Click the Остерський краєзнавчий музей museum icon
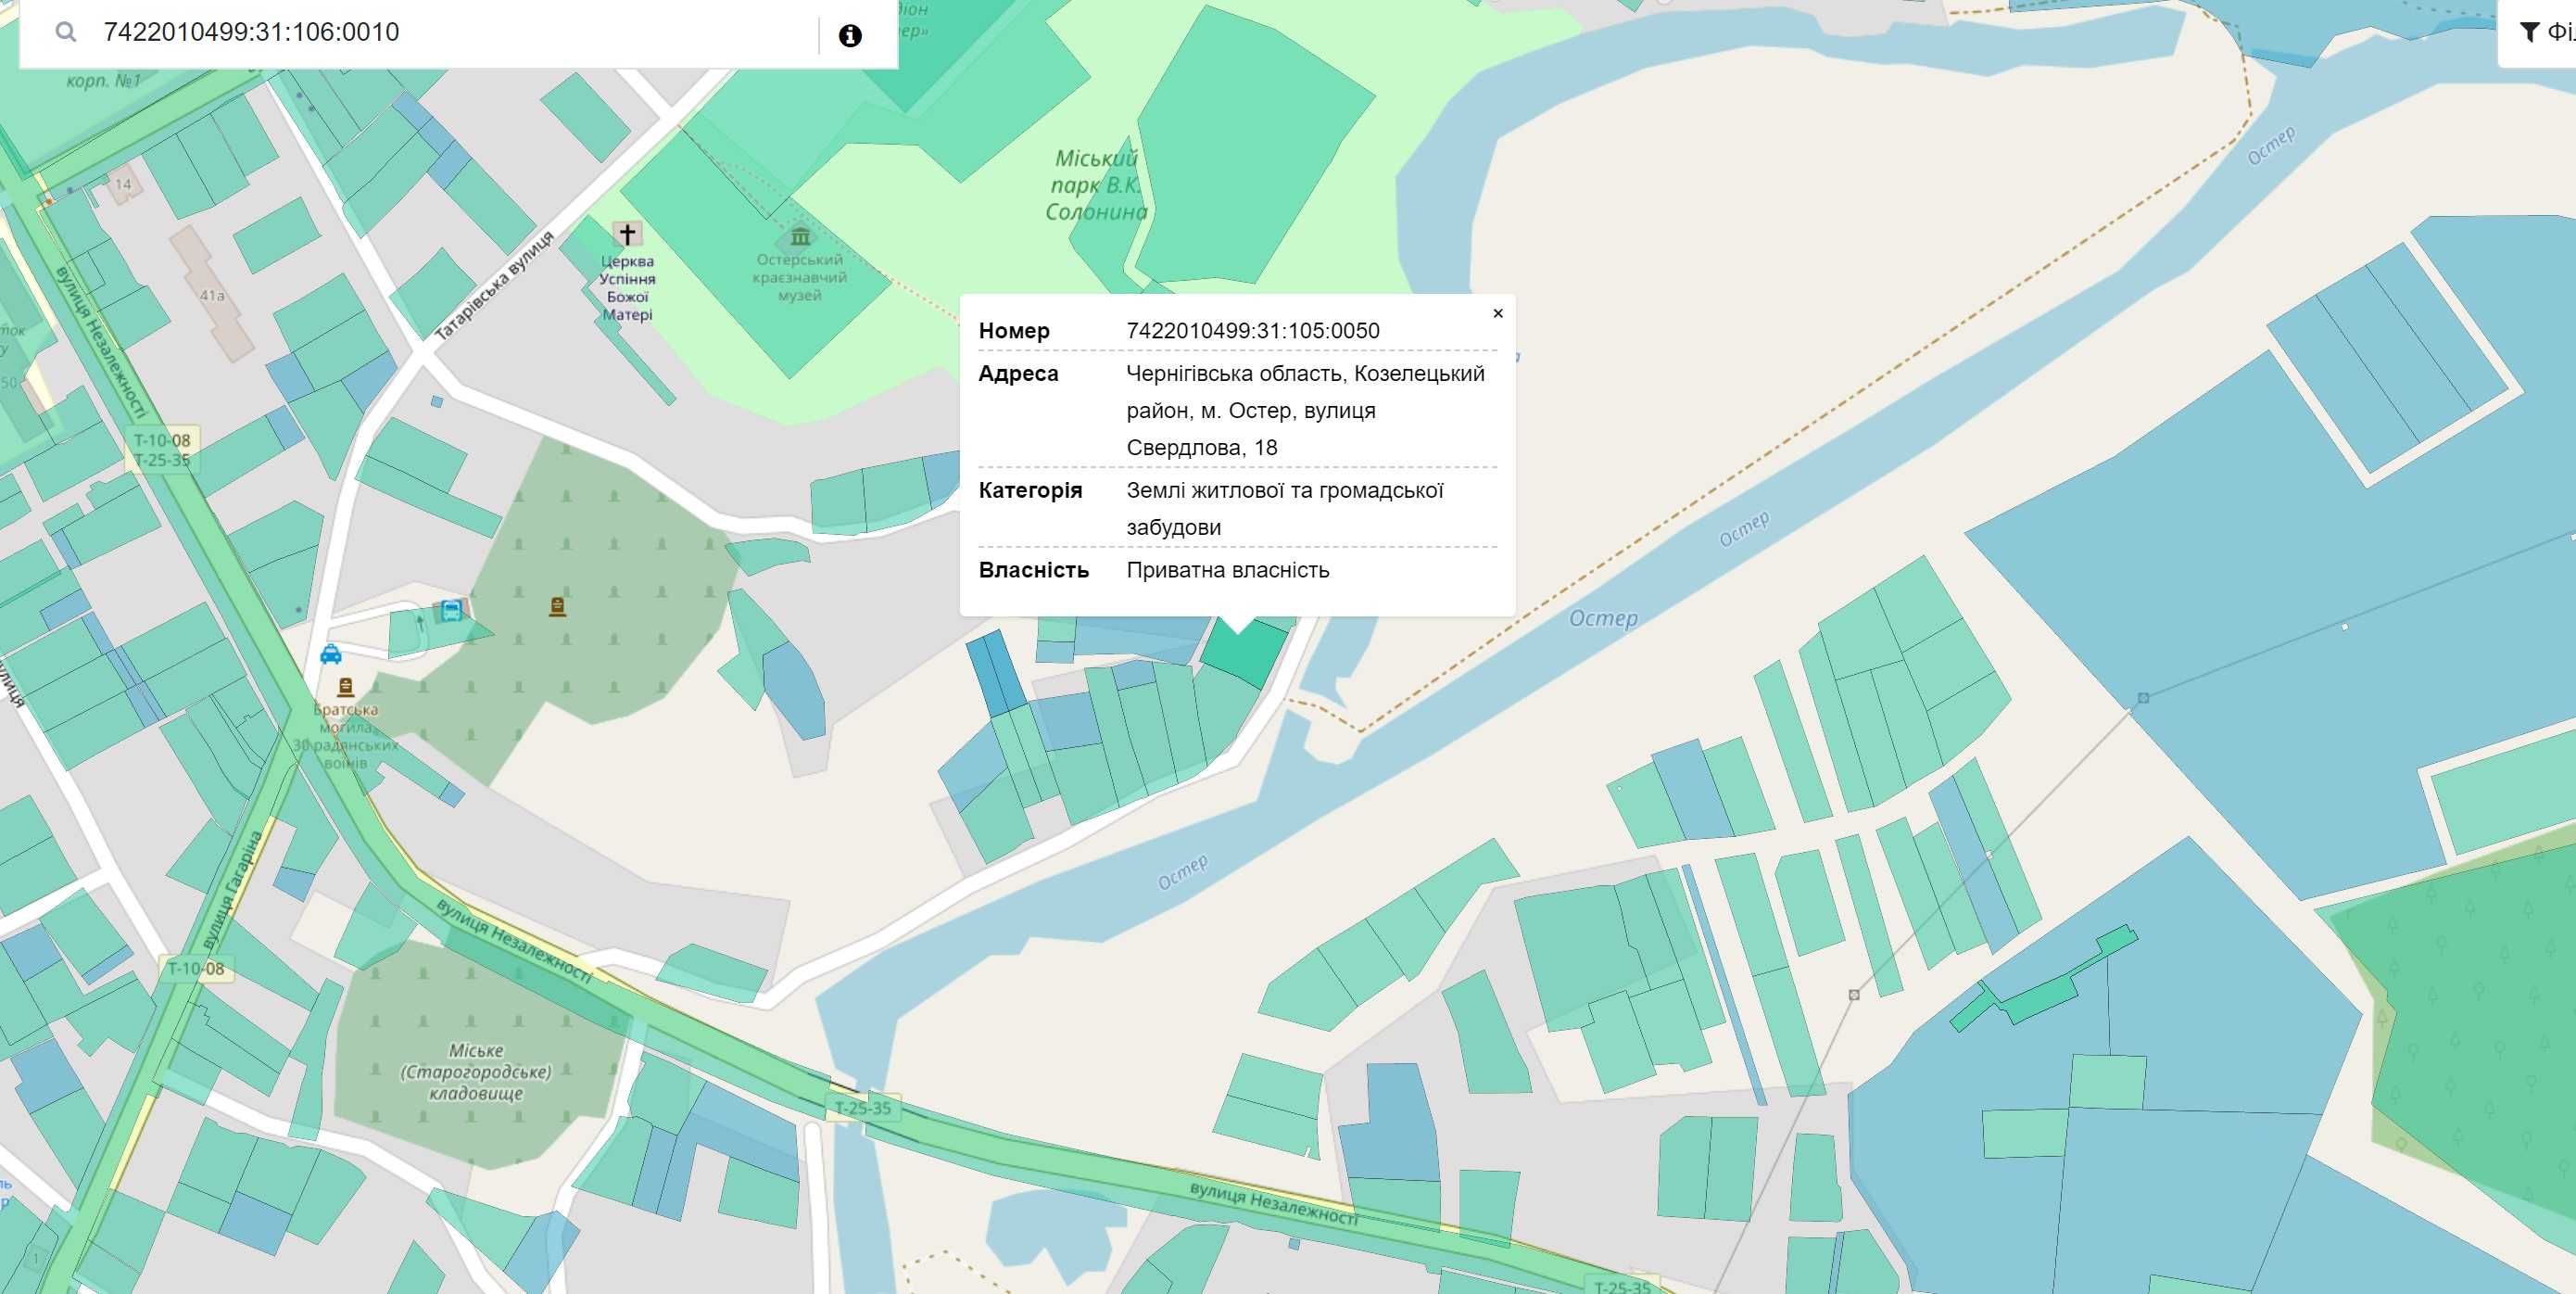Viewport: 2576px width, 1294px height. (x=800, y=237)
